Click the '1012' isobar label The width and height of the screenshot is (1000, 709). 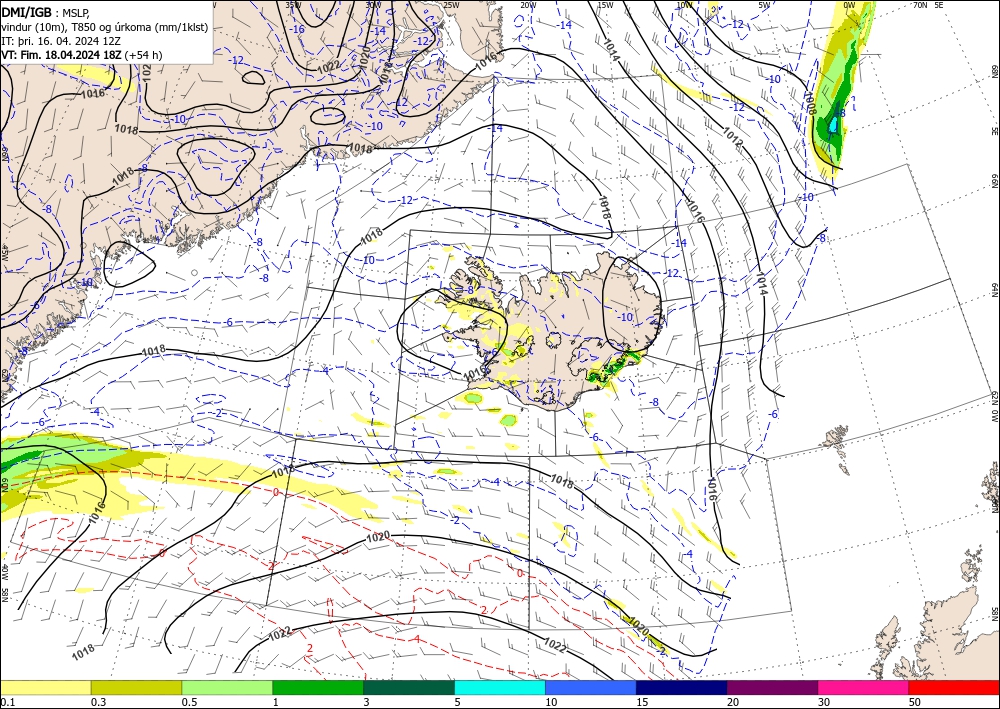733,138
